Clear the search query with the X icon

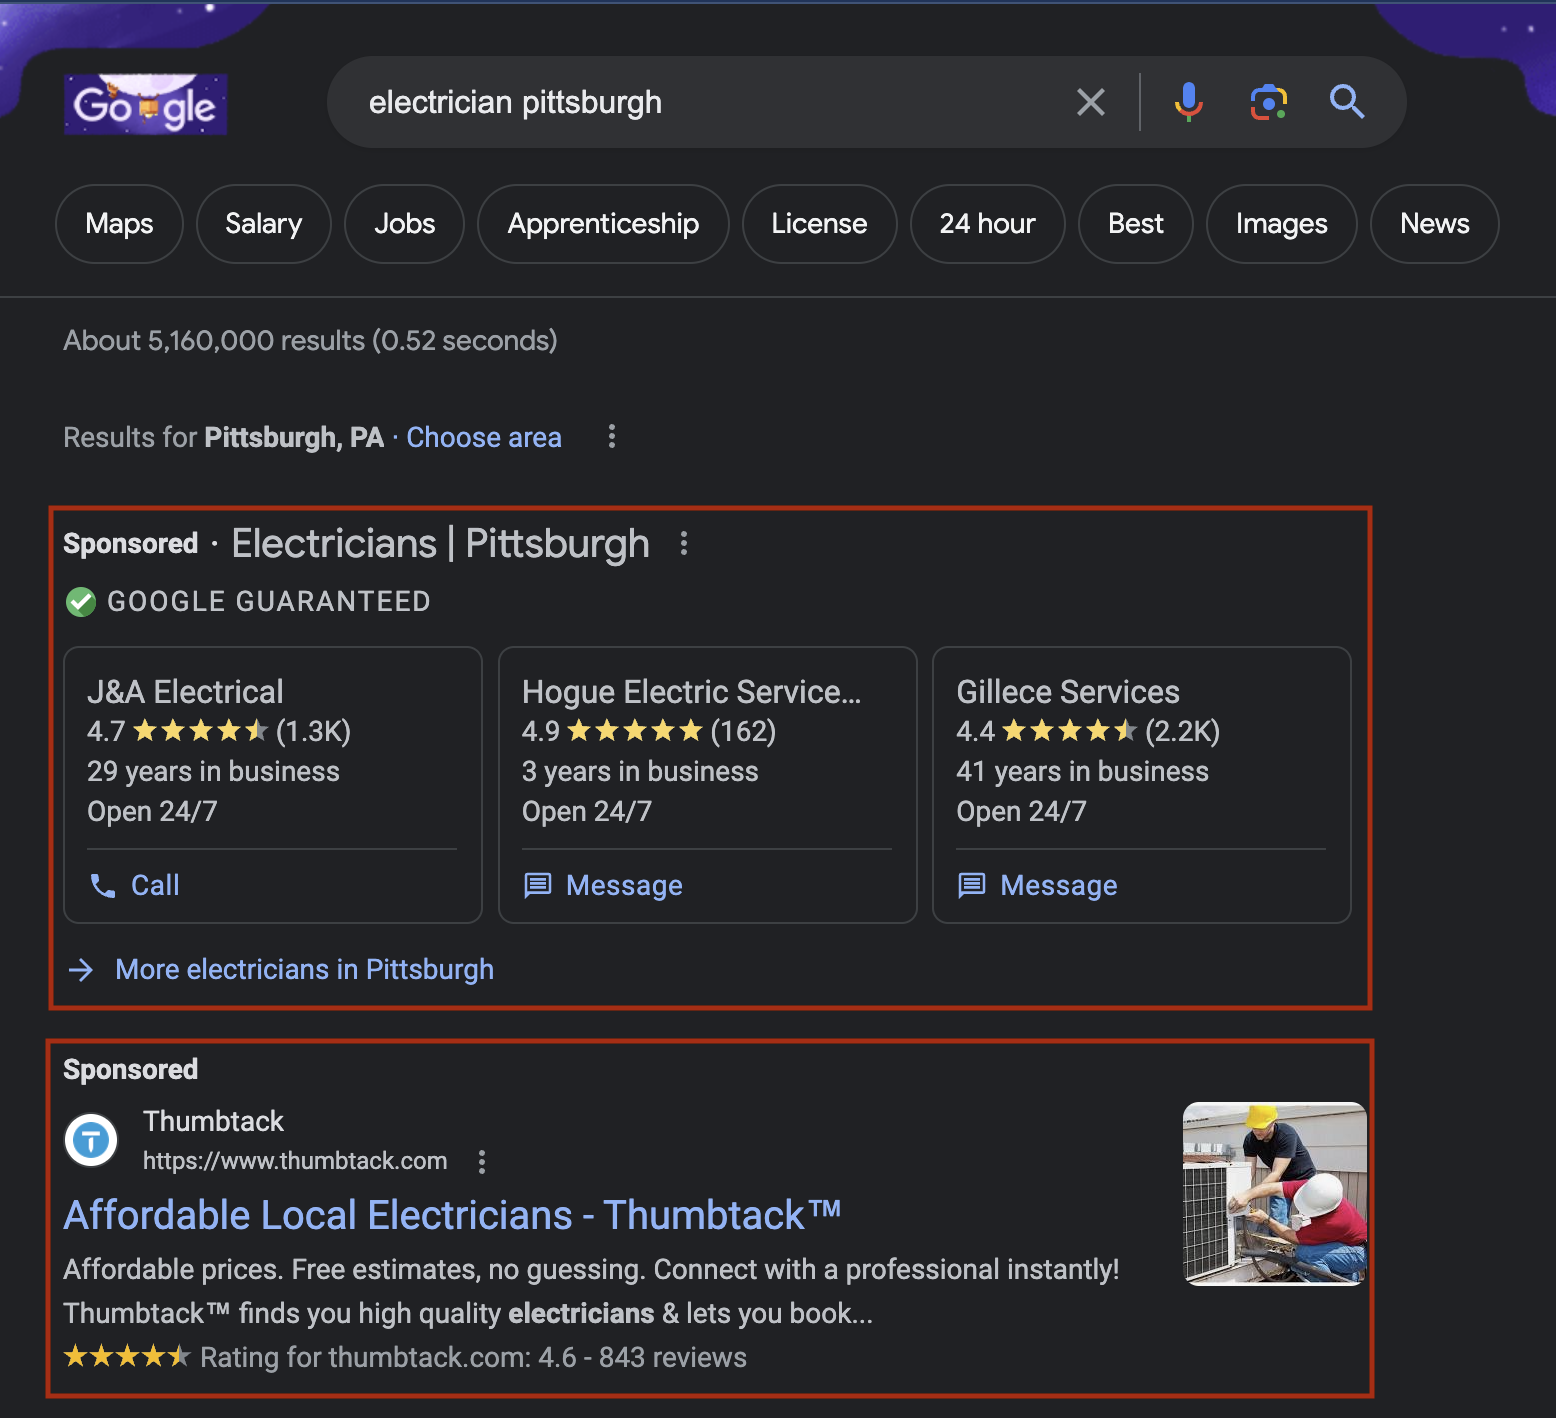(x=1090, y=102)
